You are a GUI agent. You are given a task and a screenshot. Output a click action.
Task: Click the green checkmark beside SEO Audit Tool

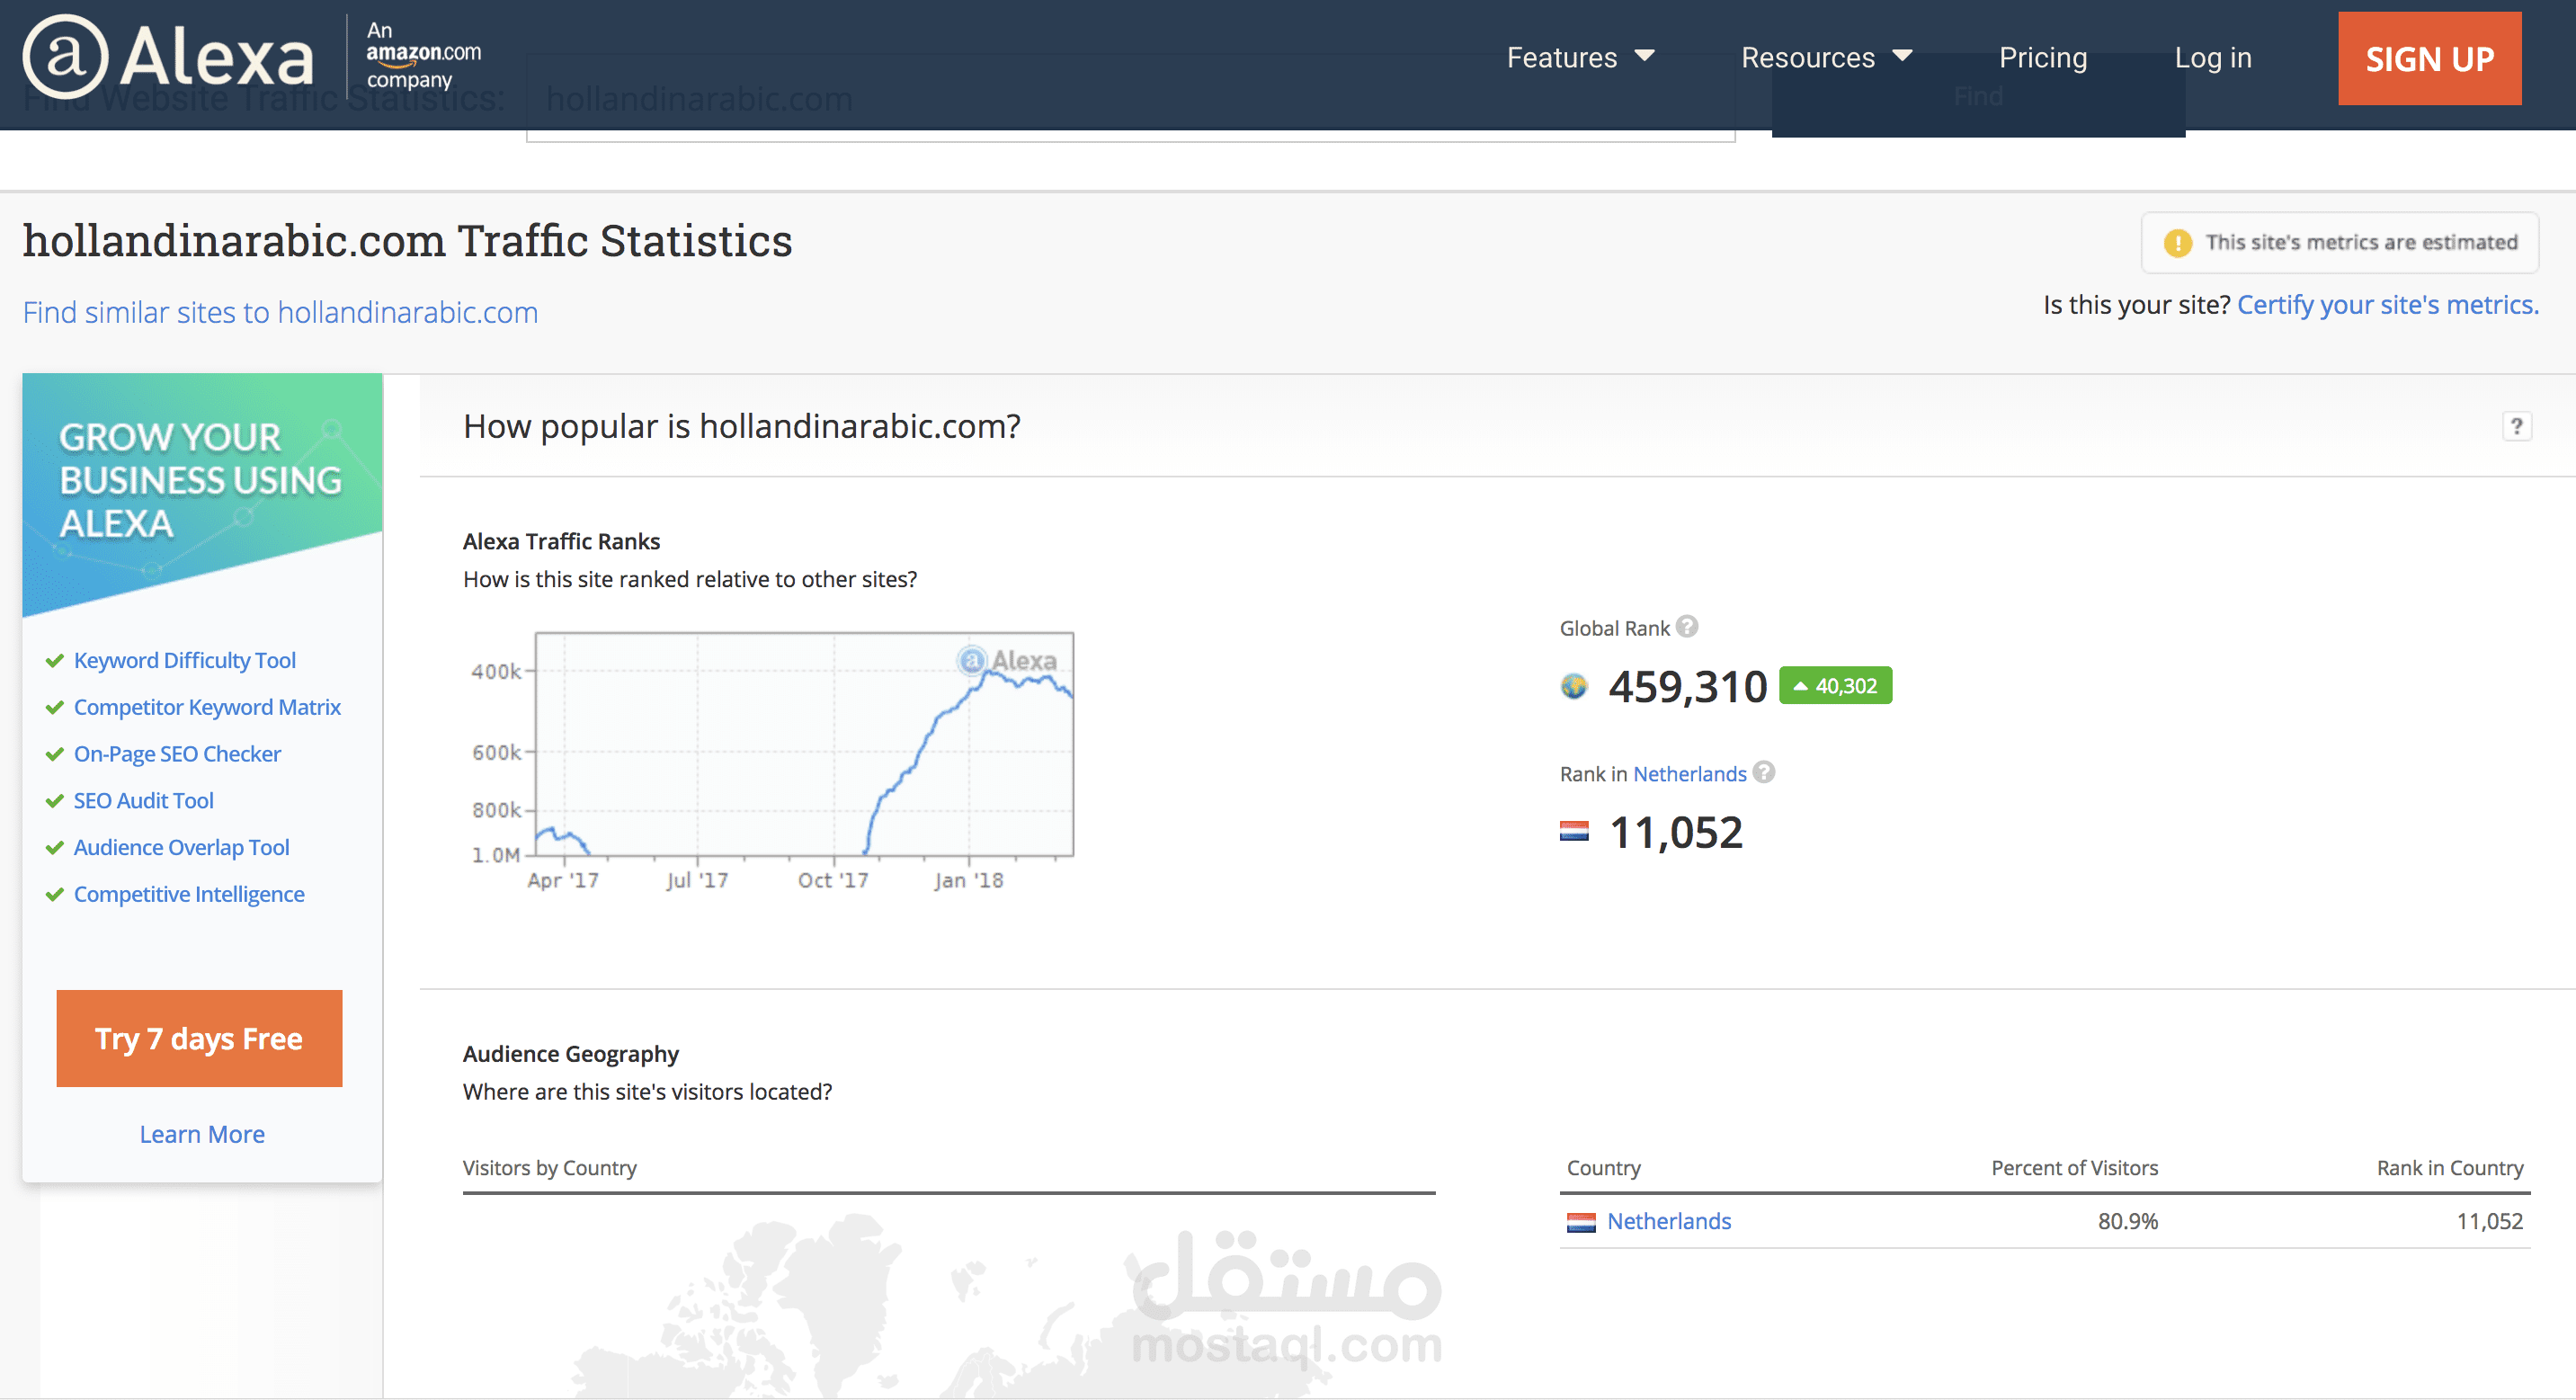coord(55,801)
